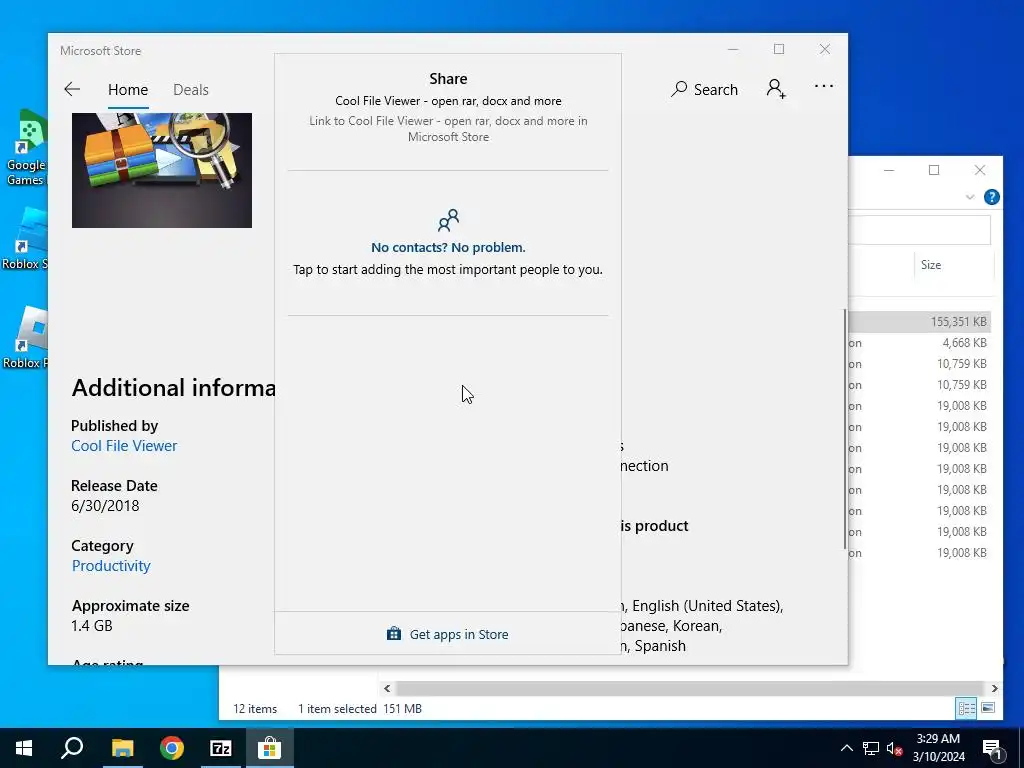Show hidden system tray icons
The width and height of the screenshot is (1024, 768).
coord(846,748)
